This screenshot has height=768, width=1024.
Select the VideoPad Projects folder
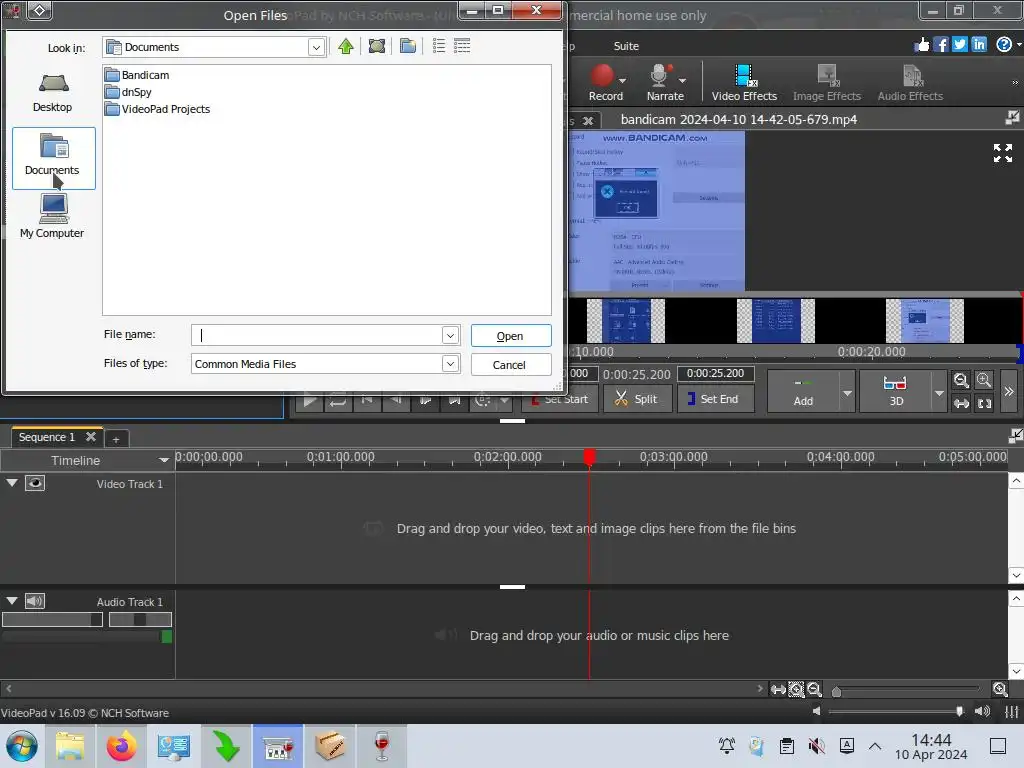157,109
